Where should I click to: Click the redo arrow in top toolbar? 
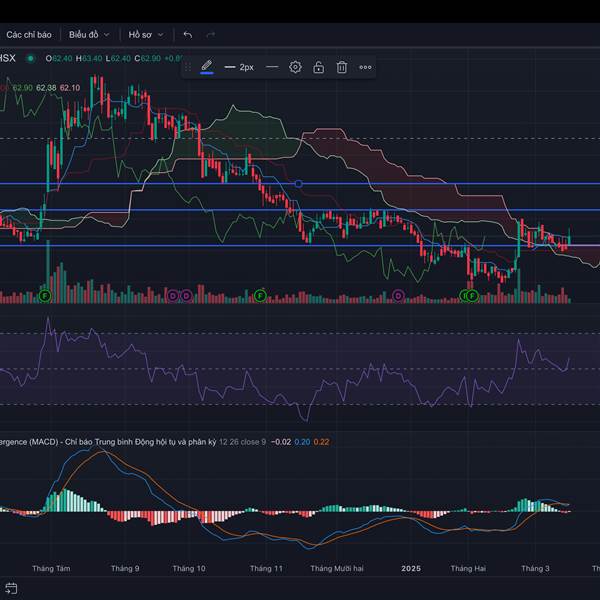coord(210,34)
